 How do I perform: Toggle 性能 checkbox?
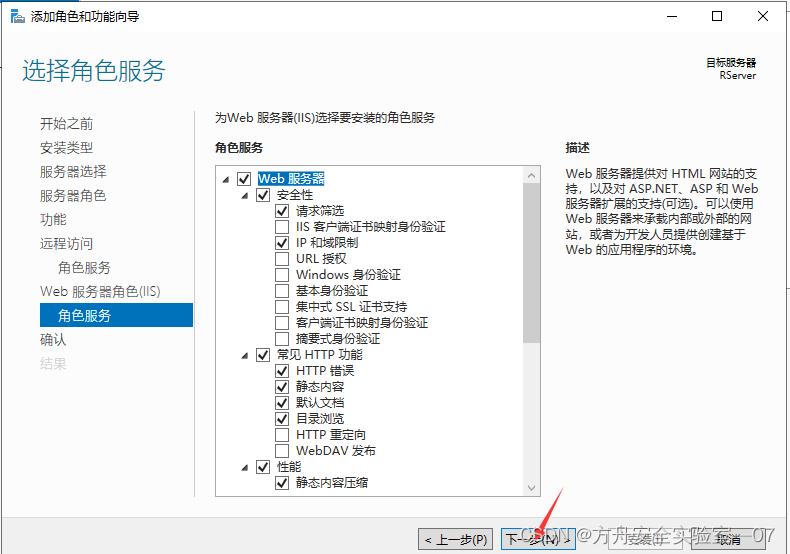pyautogui.click(x=263, y=467)
